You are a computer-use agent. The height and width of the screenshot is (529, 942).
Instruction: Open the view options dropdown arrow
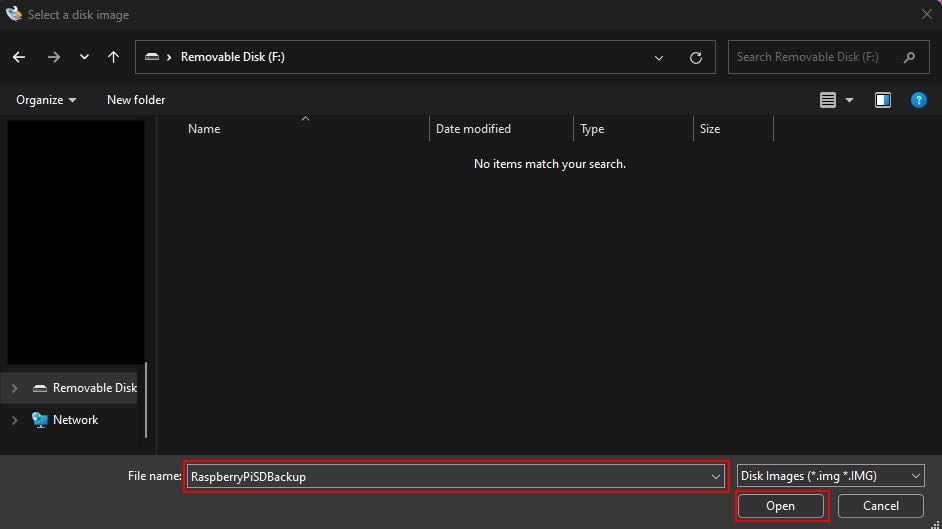849,100
